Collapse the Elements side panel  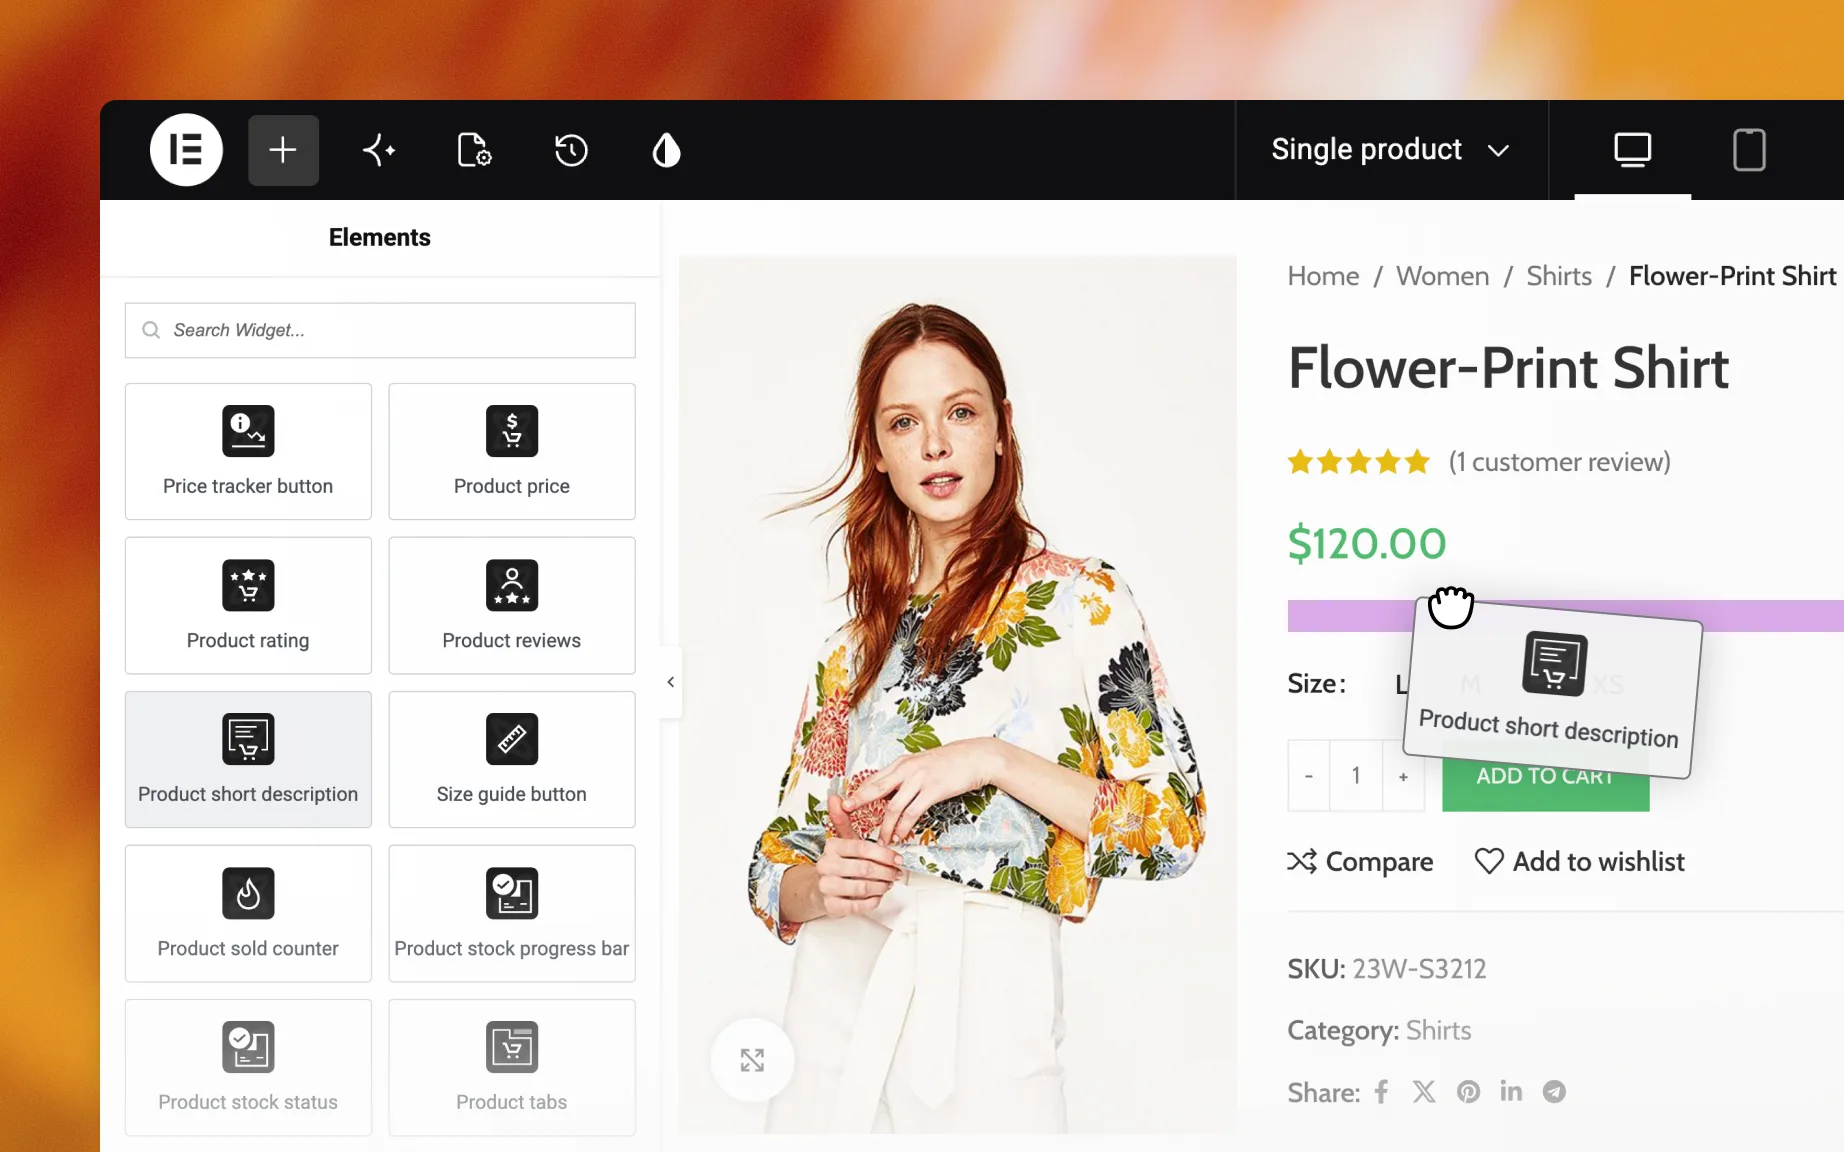click(x=671, y=682)
